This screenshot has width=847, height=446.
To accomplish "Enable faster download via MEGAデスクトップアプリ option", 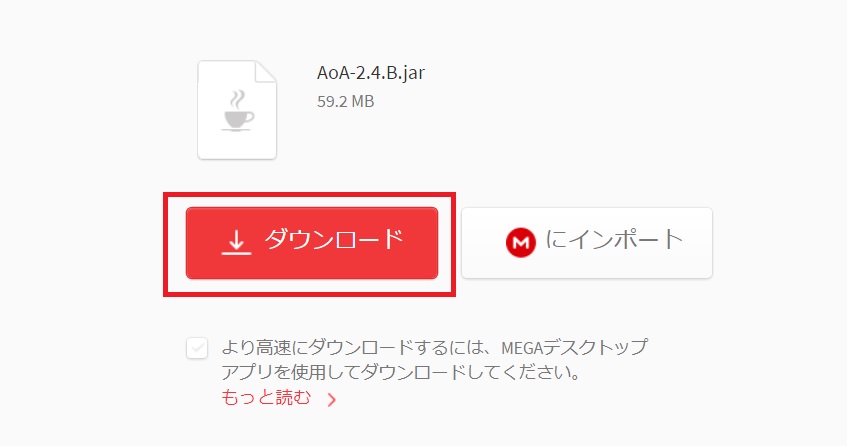I will coord(197,348).
